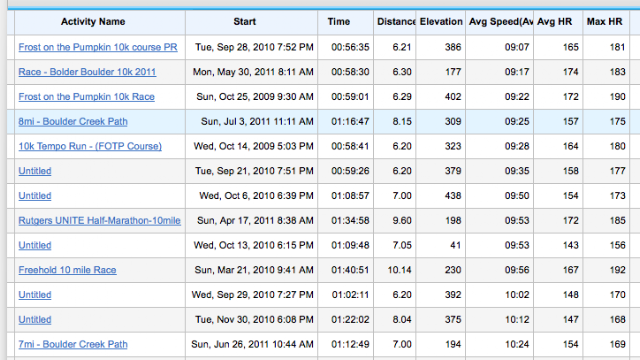Viewport: 640px width, 360px height.
Task: Open Frost on the Pumpkin 10k course PR
Action: (x=98, y=47)
